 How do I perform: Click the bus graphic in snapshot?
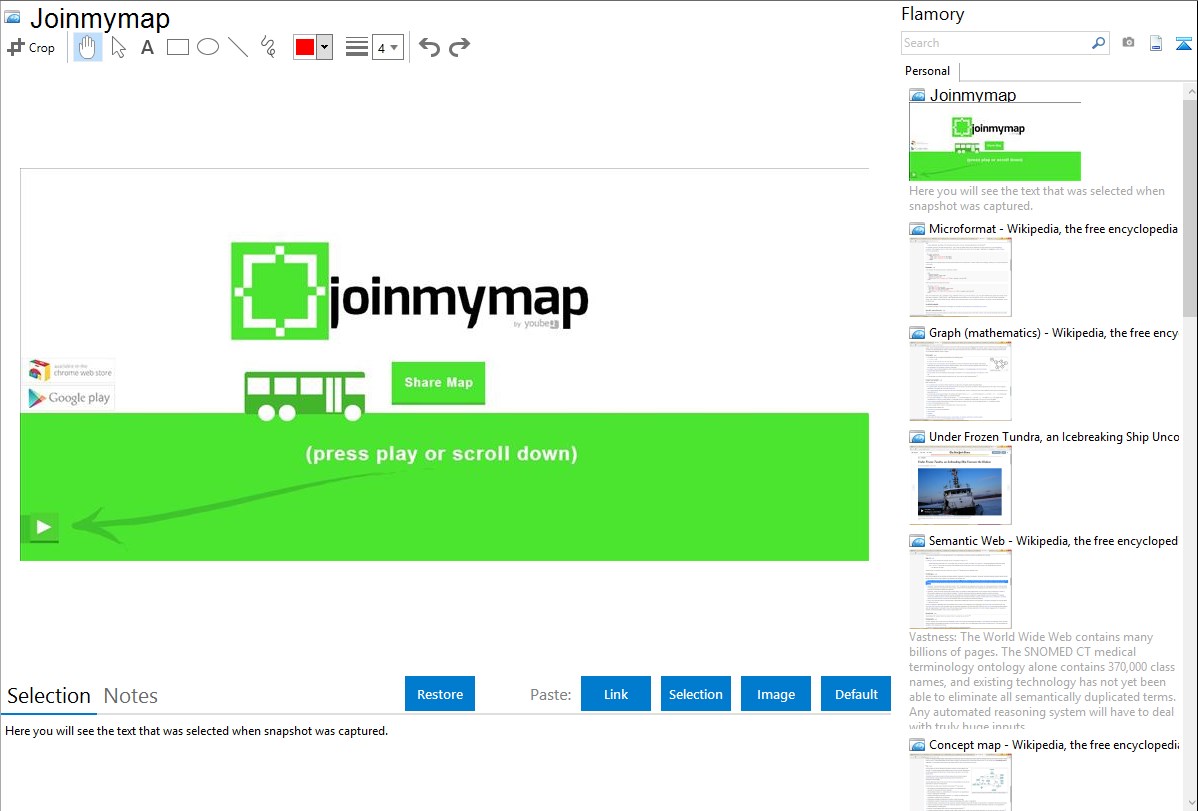point(304,396)
